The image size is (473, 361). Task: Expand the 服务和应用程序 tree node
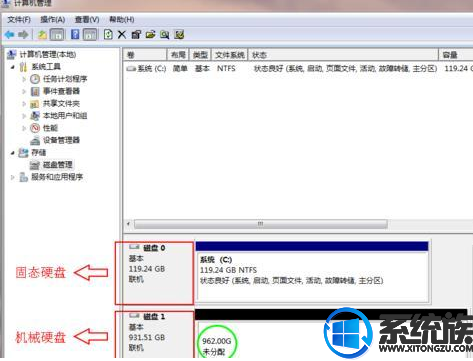click(13, 177)
